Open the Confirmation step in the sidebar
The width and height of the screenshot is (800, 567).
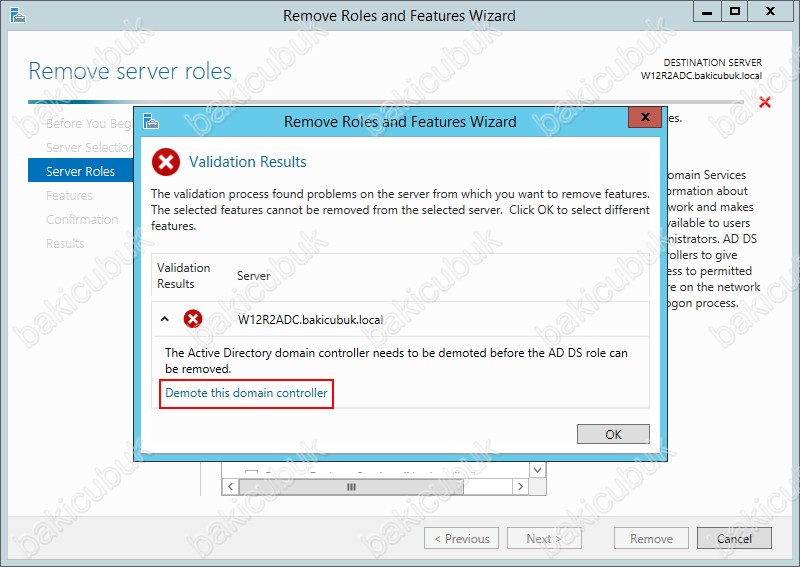point(82,219)
